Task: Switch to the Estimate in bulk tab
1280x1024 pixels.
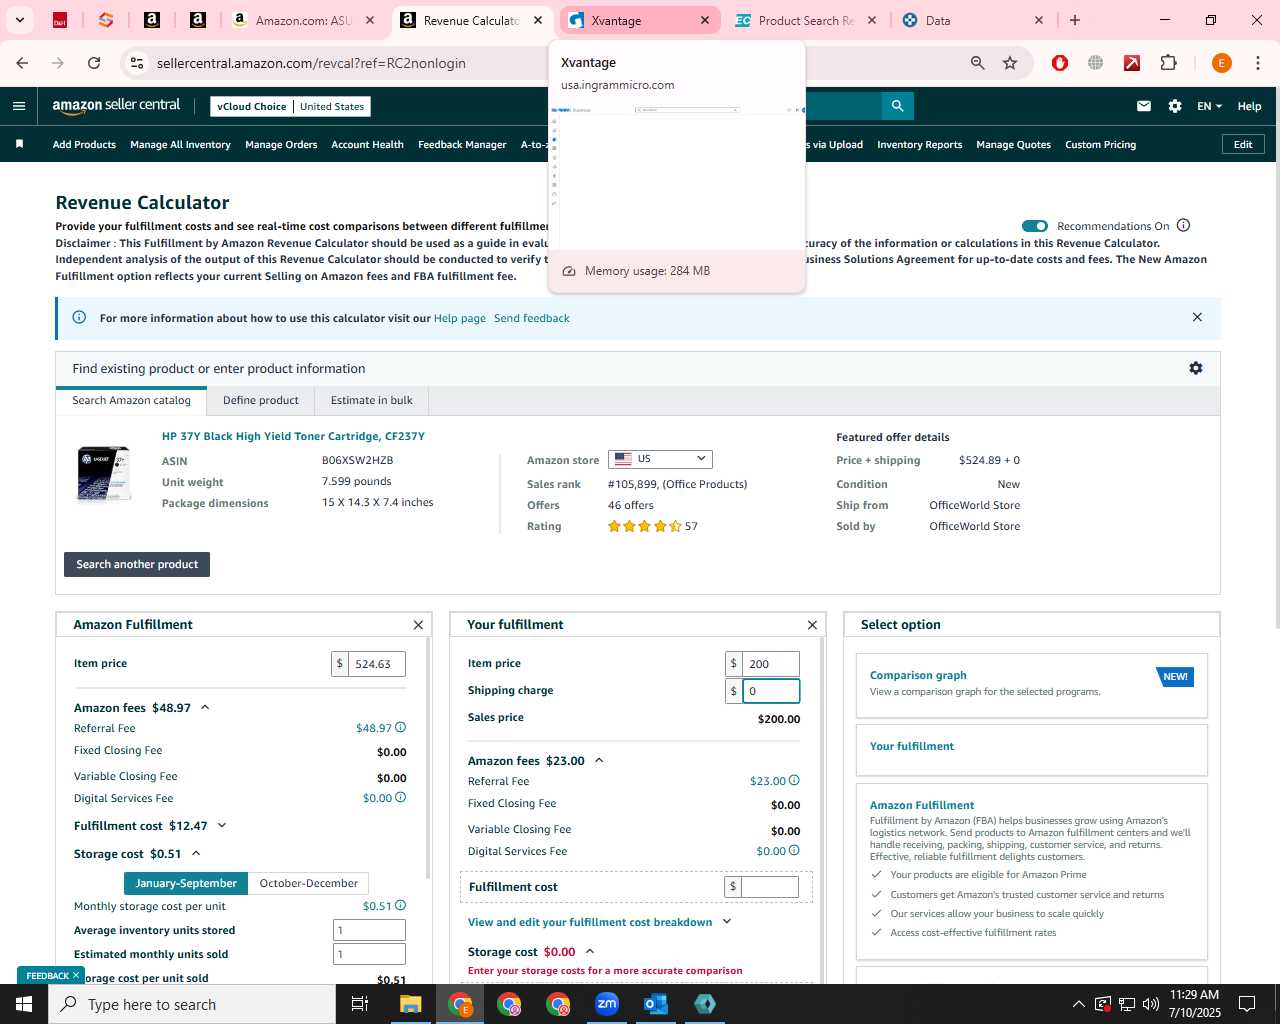Action: (x=372, y=400)
